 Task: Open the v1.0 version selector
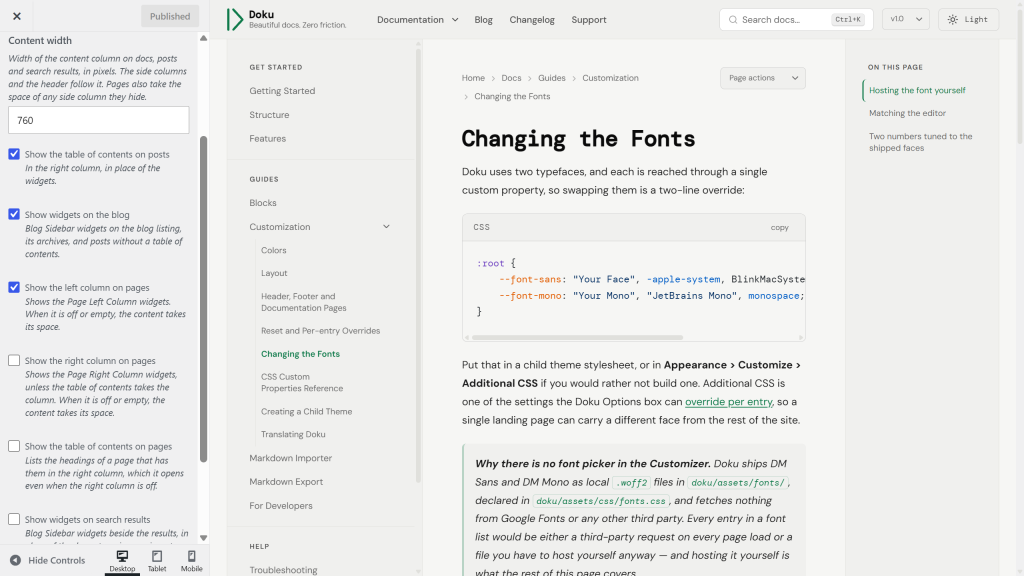coord(906,20)
